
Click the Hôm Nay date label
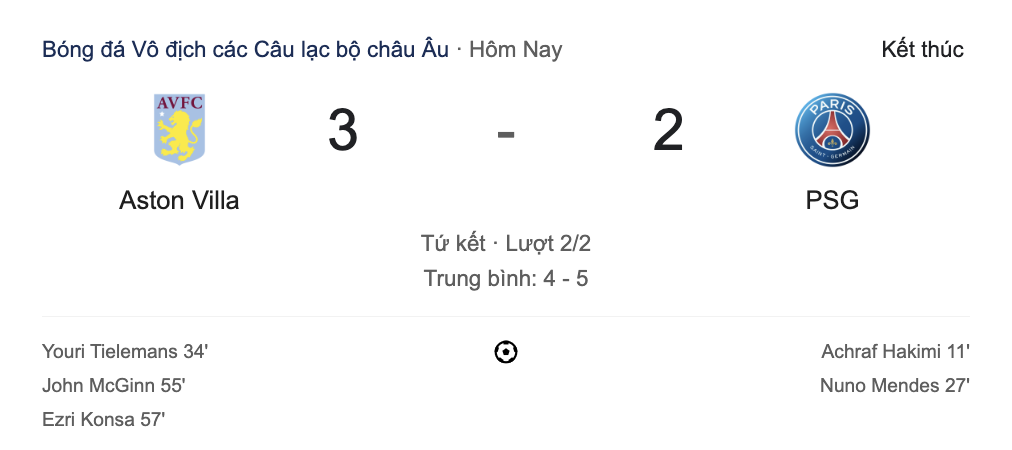tap(515, 49)
